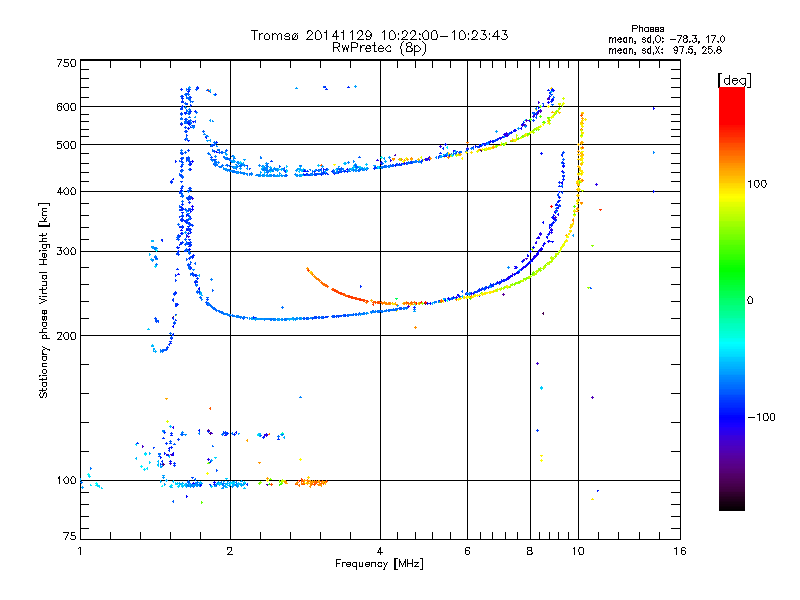Click the x-axis label "2"
This screenshot has width=800, height=600.
[x=230, y=551]
